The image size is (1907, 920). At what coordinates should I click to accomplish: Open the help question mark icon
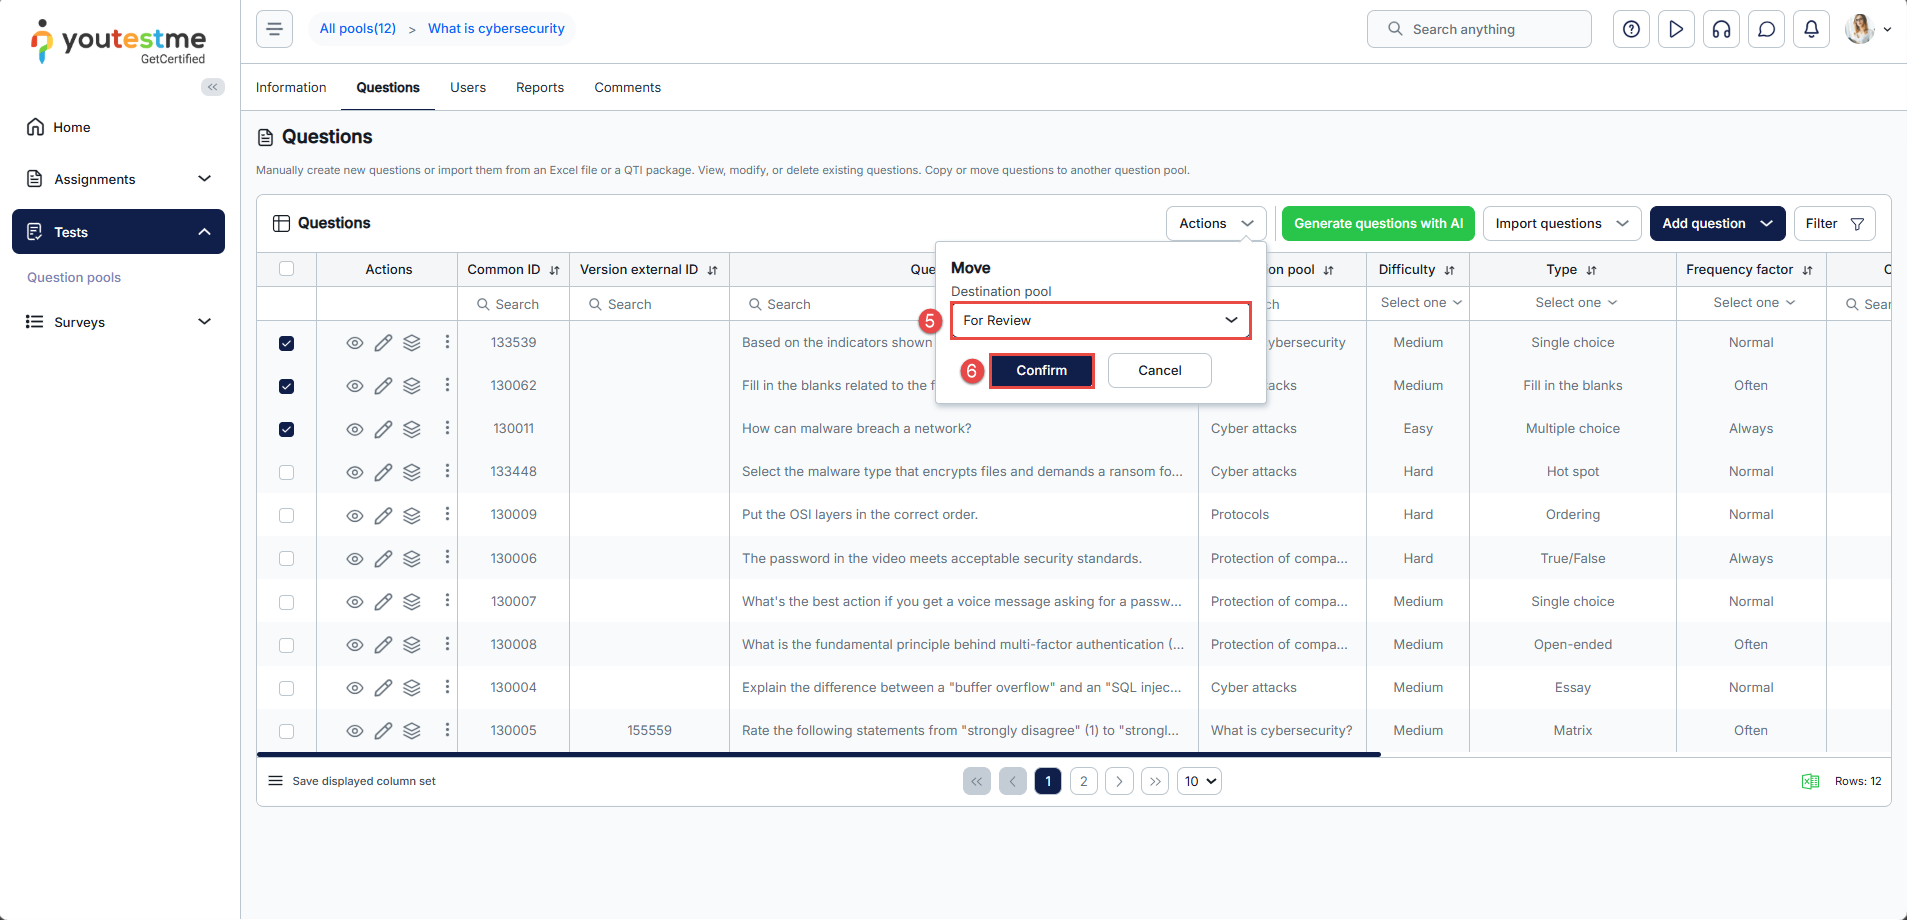coord(1631,29)
